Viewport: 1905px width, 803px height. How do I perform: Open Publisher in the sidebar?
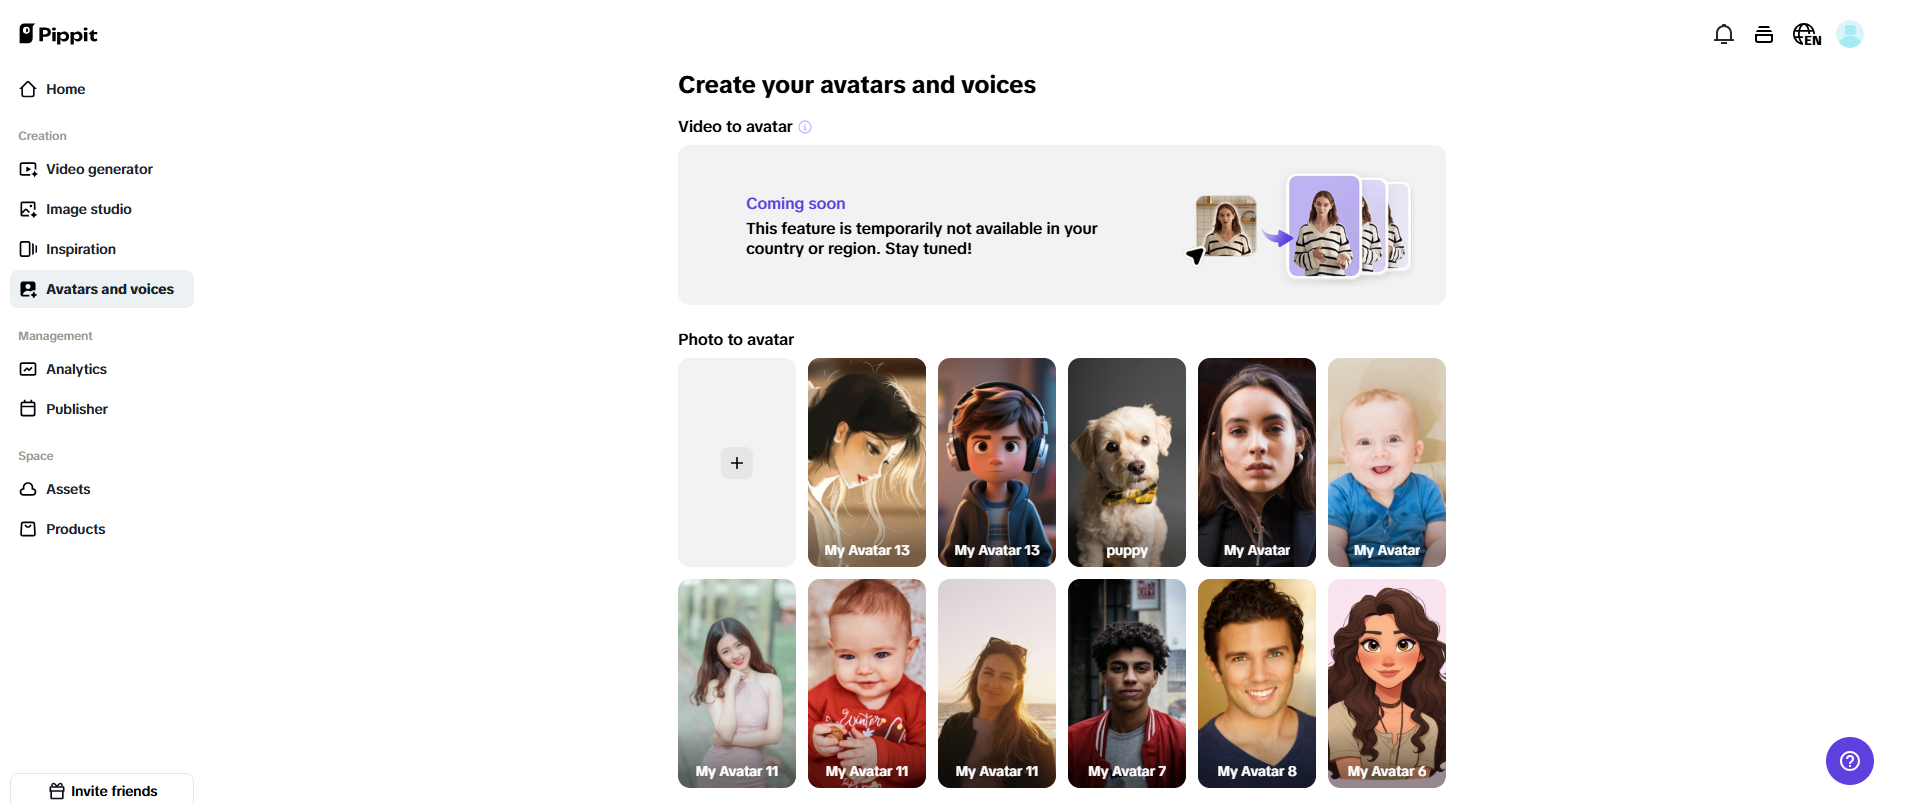point(76,409)
